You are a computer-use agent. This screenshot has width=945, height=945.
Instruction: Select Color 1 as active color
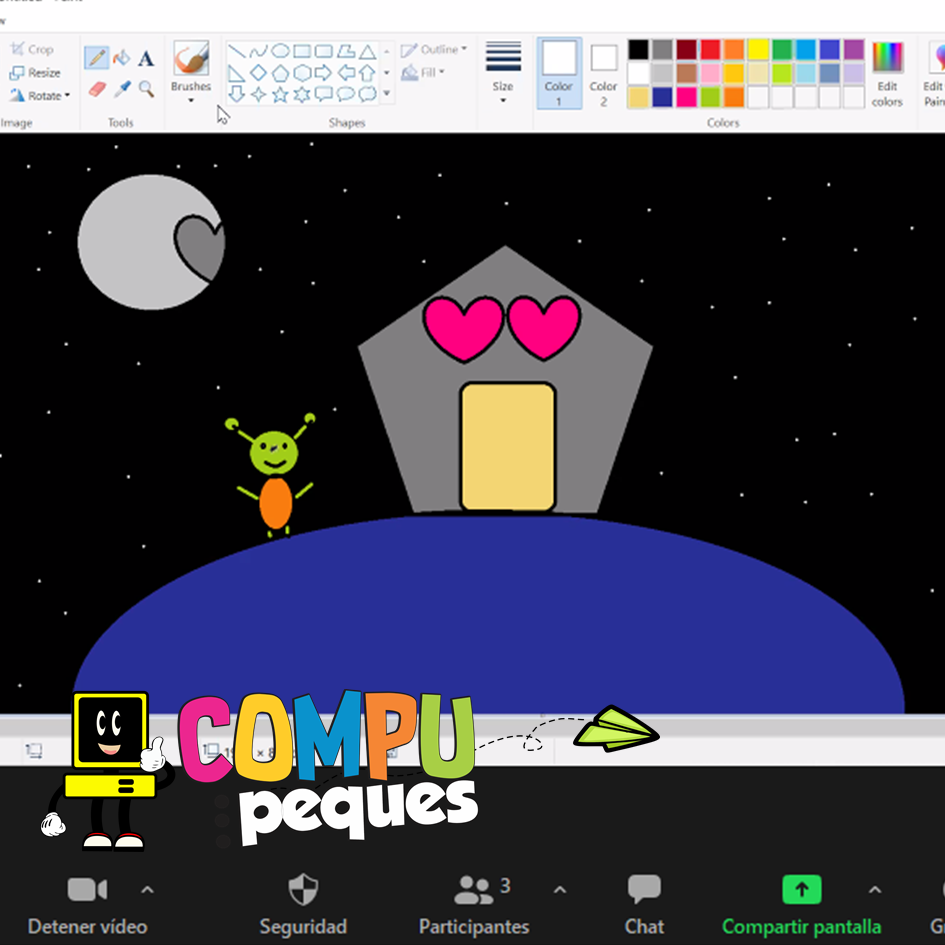point(559,72)
